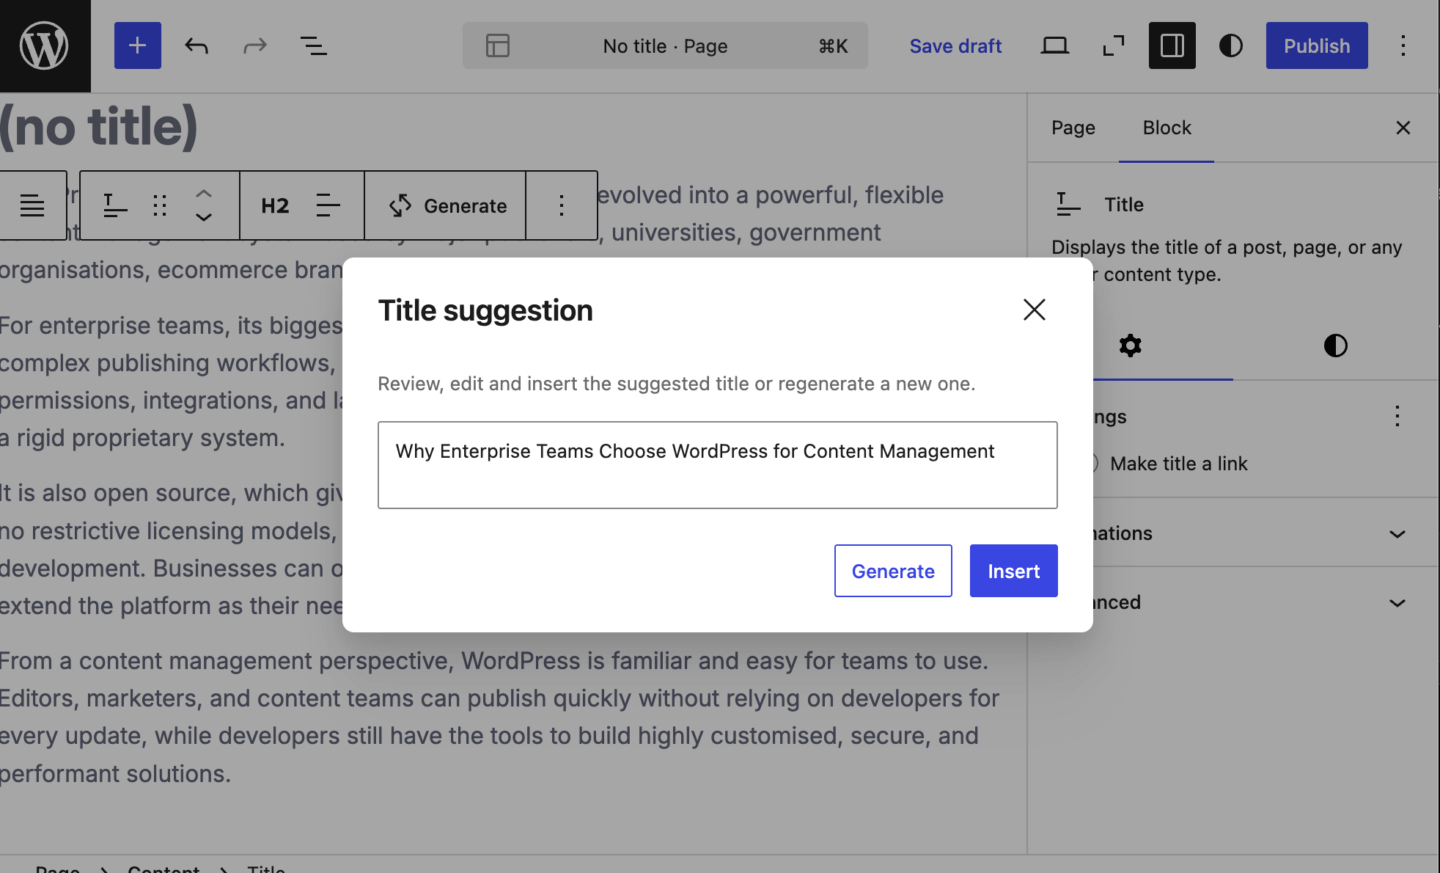Switch to the Block tab in sidebar

tap(1166, 128)
